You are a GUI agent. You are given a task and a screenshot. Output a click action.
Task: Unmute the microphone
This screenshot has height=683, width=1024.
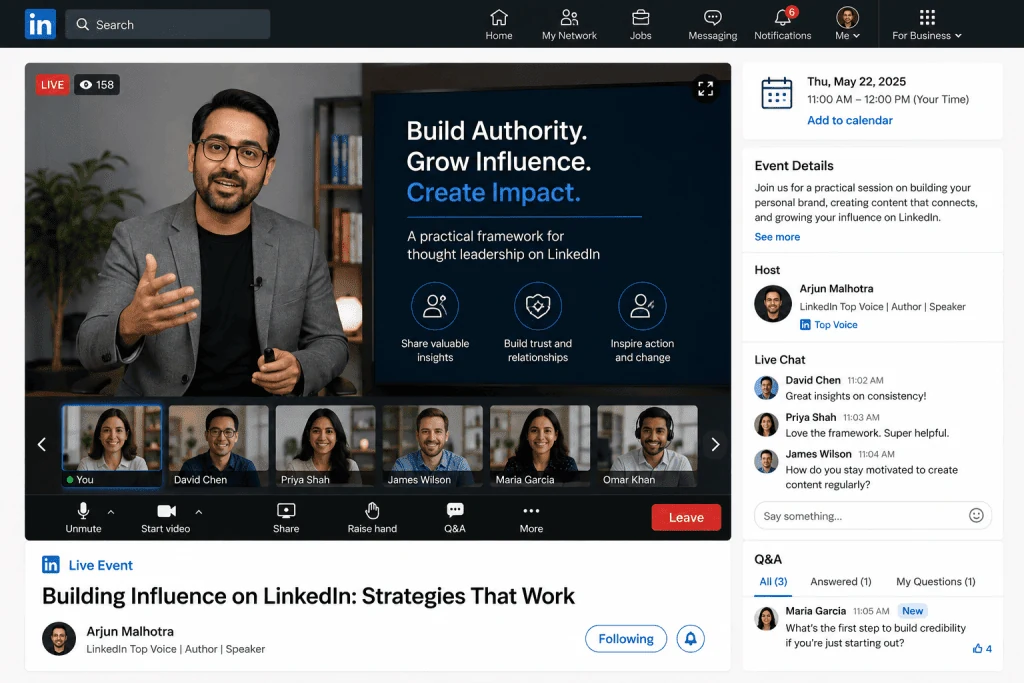pyautogui.click(x=84, y=518)
